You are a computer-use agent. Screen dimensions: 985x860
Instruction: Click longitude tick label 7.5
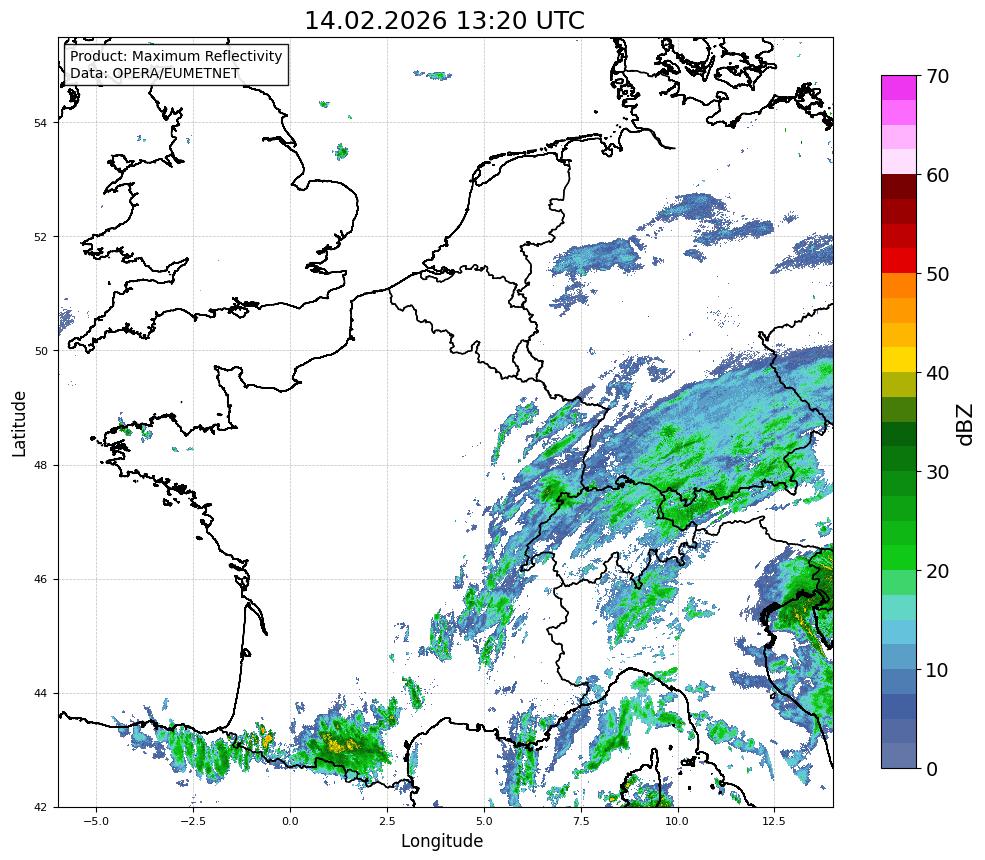581,821
